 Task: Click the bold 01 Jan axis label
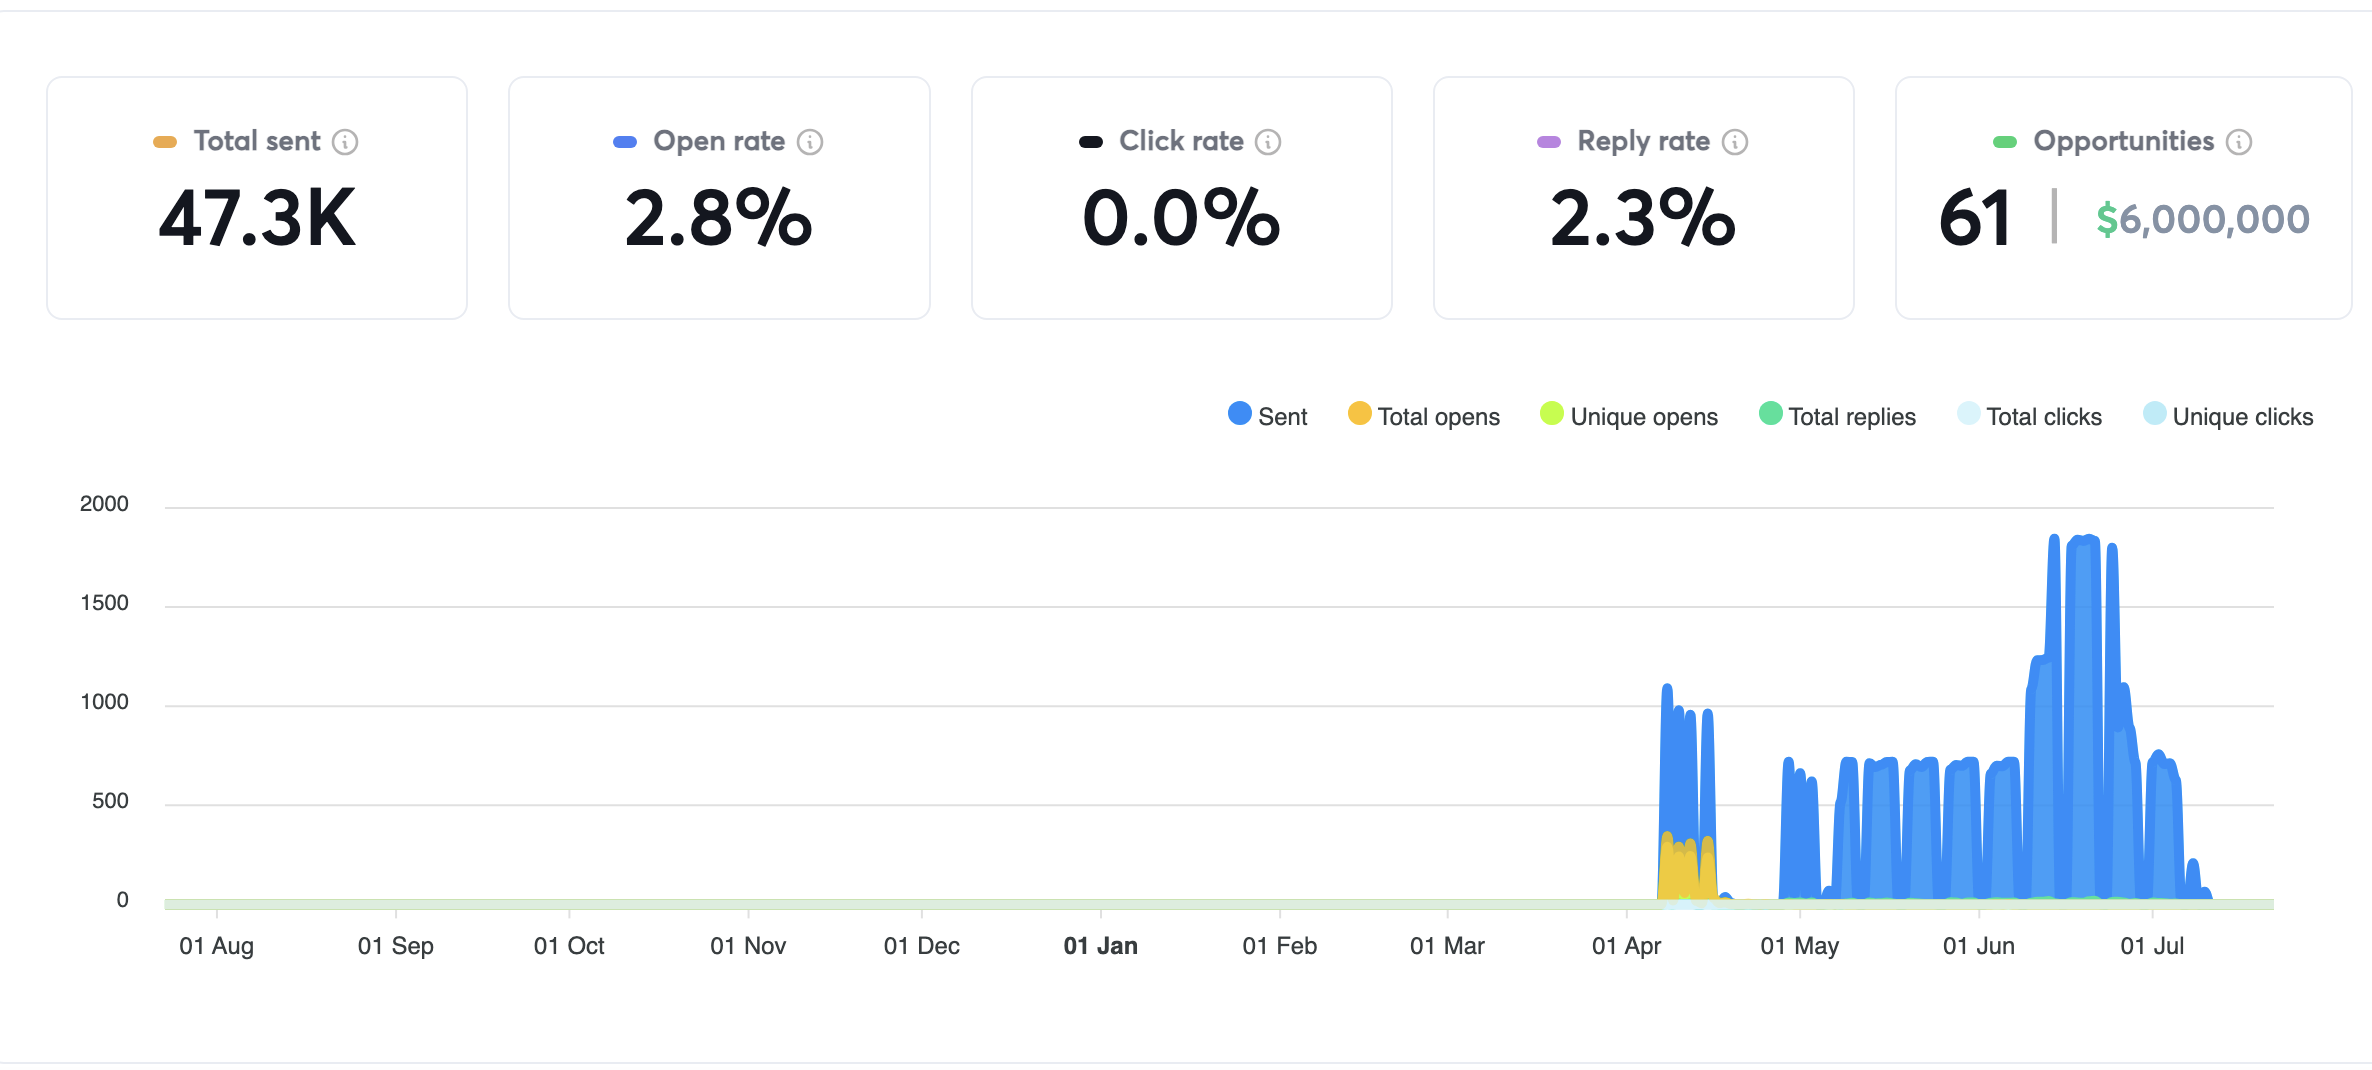coord(1100,946)
